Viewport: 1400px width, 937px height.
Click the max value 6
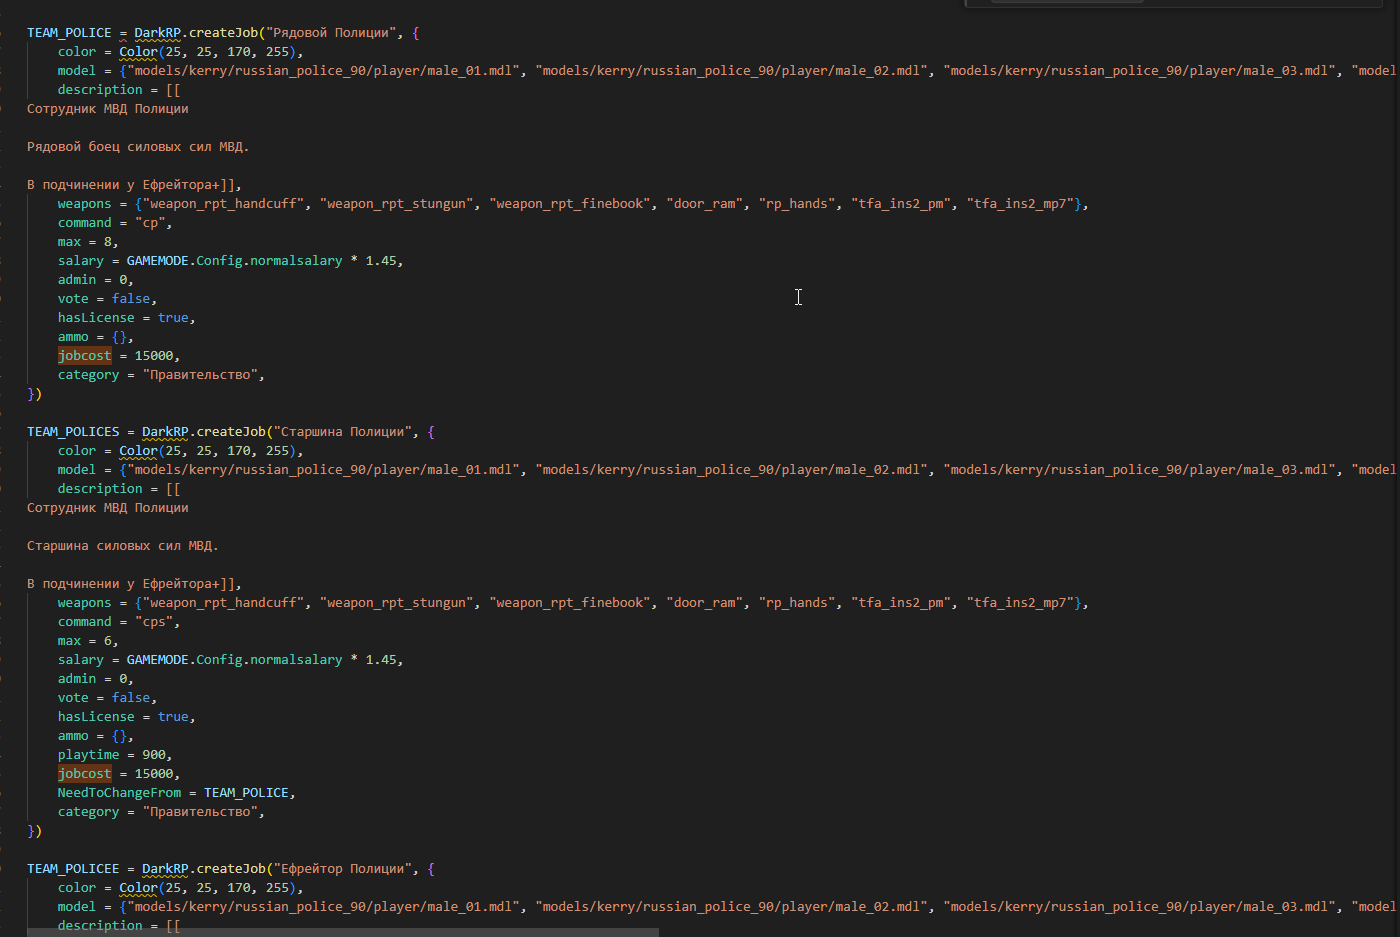[x=108, y=641]
